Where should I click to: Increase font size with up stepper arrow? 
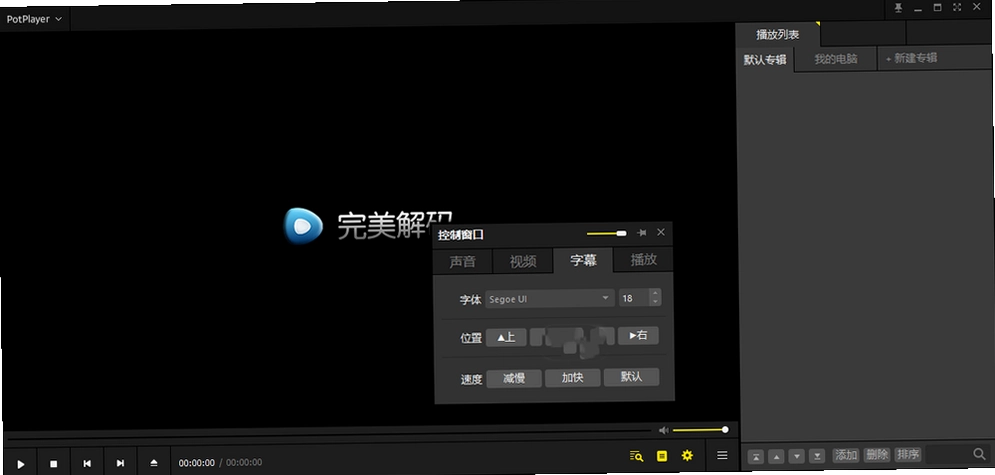(656, 293)
